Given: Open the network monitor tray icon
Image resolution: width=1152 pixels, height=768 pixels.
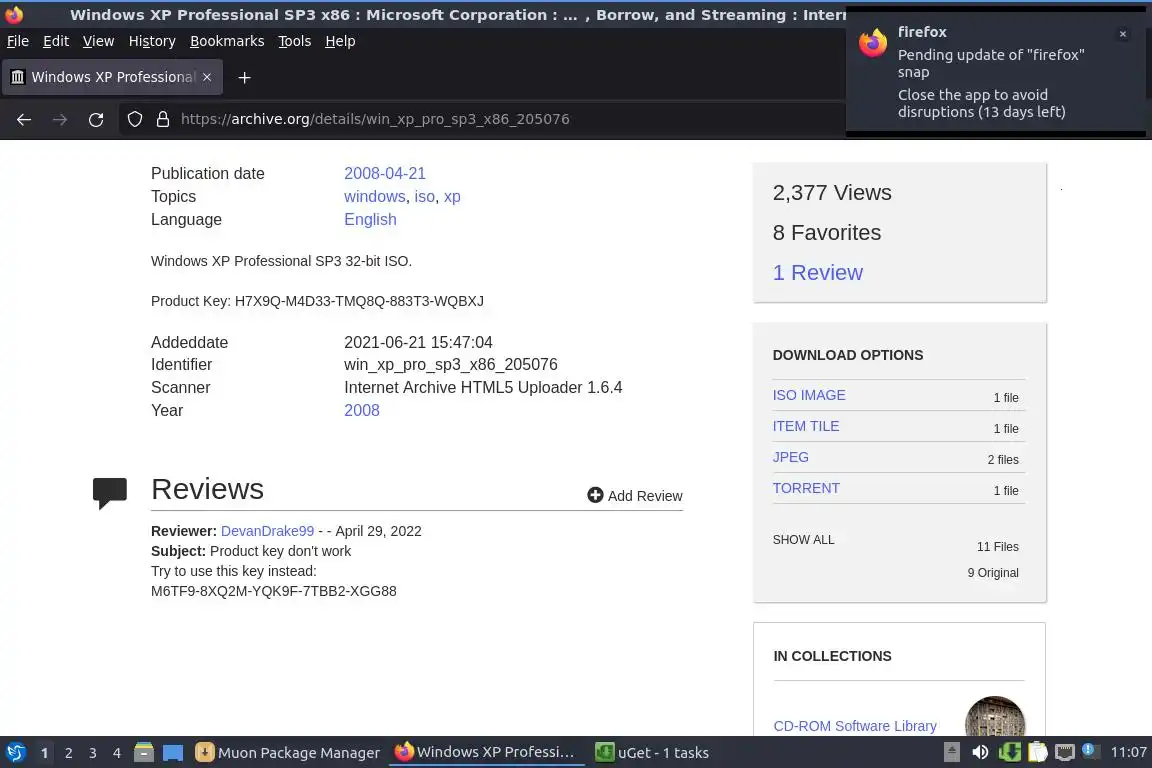Looking at the screenshot, I should pos(1065,752).
